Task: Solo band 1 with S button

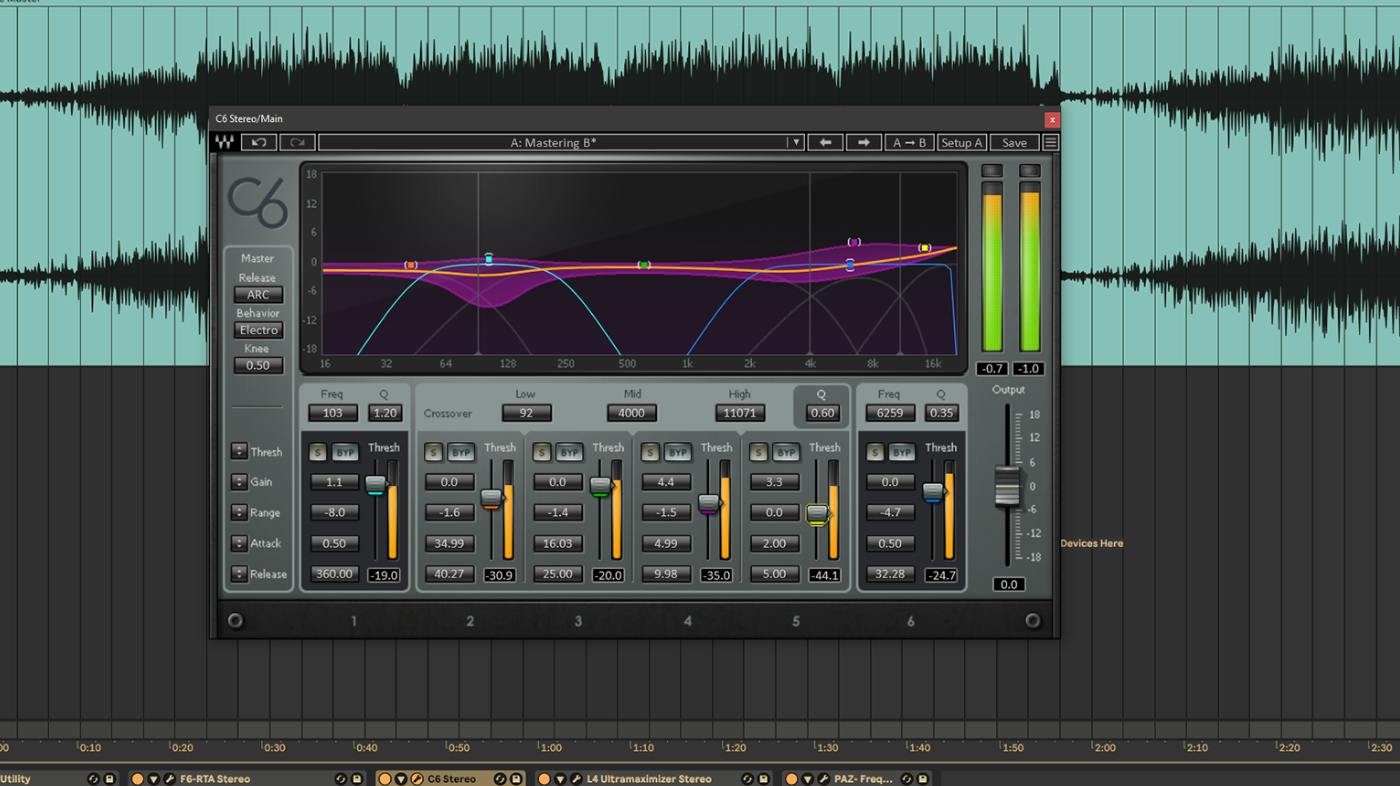Action: (317, 452)
